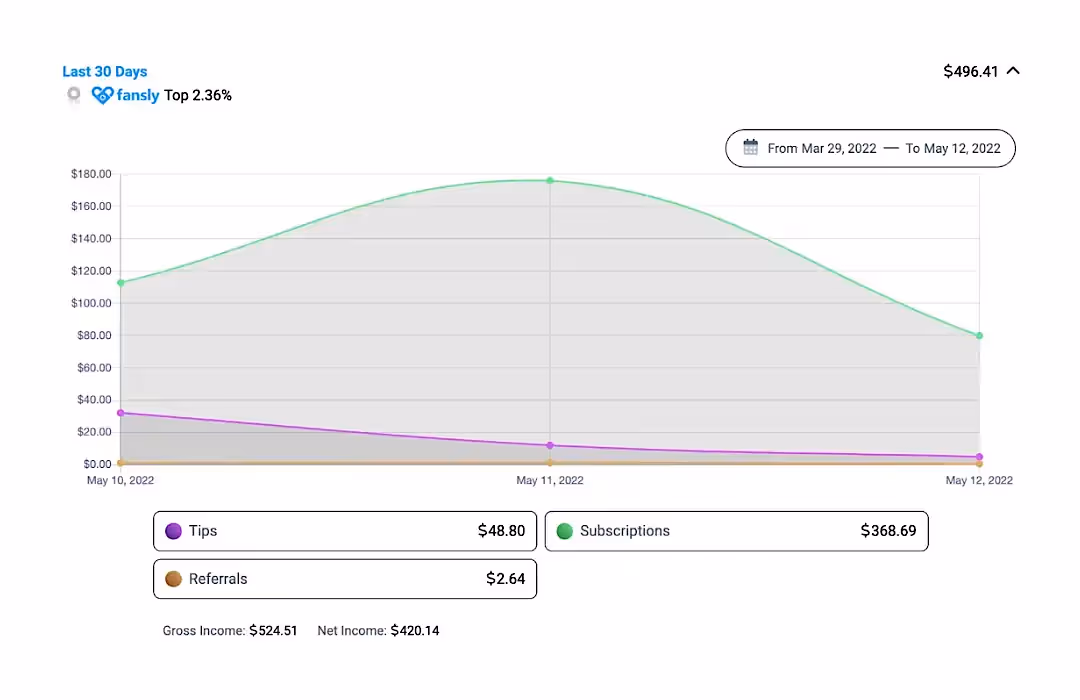Screen dimensions: 1080x700
Task: Select the Subscriptions data point on May 10
Action: click(121, 283)
